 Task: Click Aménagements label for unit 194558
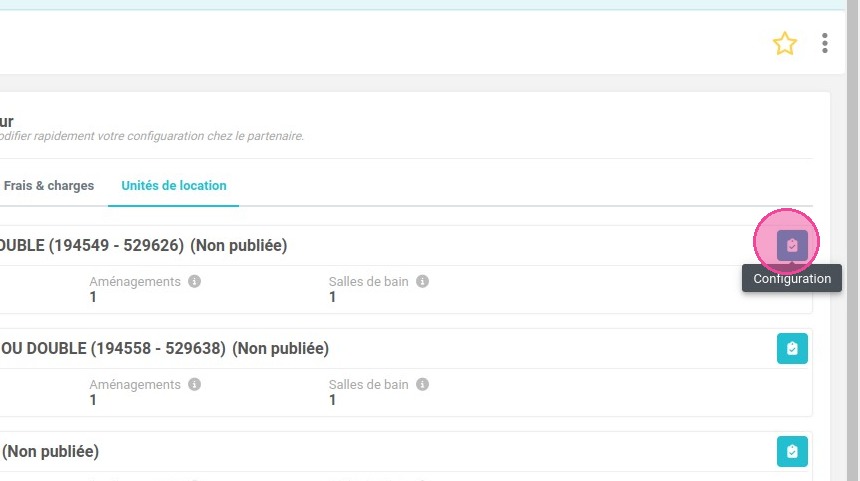tap(135, 384)
